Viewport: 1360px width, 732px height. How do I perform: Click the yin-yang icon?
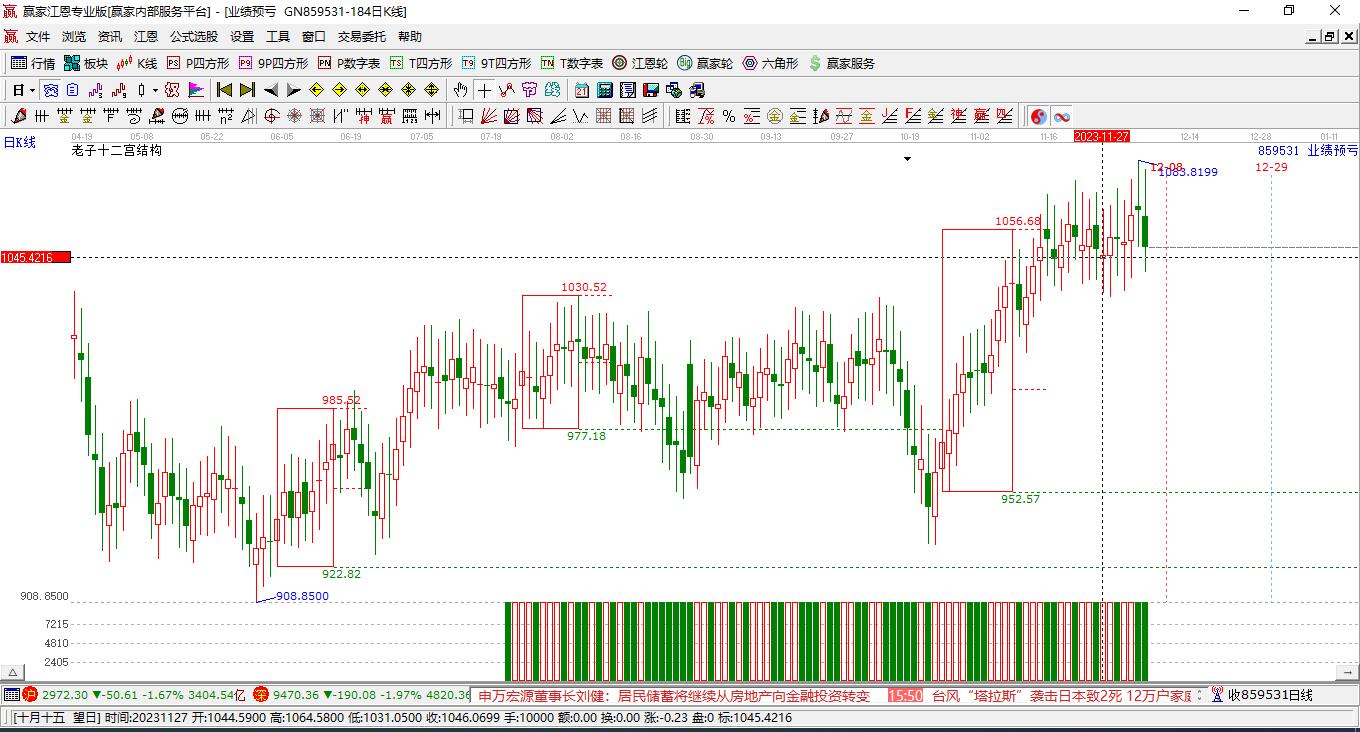click(1038, 116)
